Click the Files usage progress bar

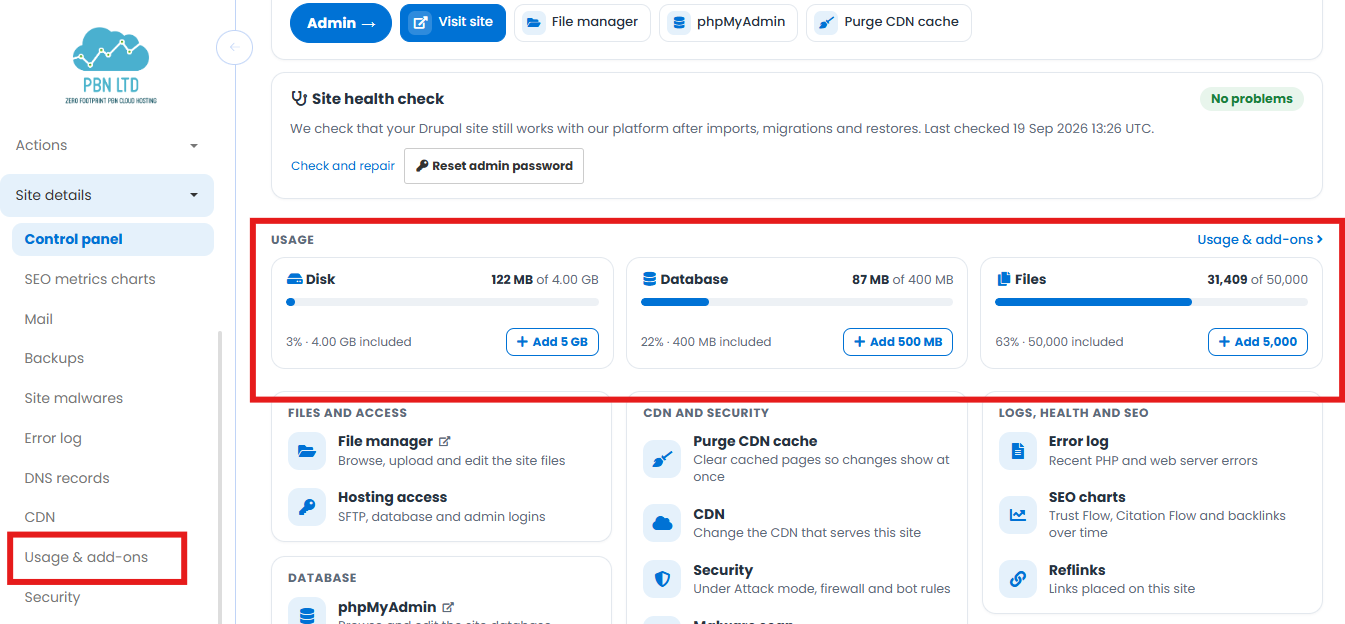1151,302
